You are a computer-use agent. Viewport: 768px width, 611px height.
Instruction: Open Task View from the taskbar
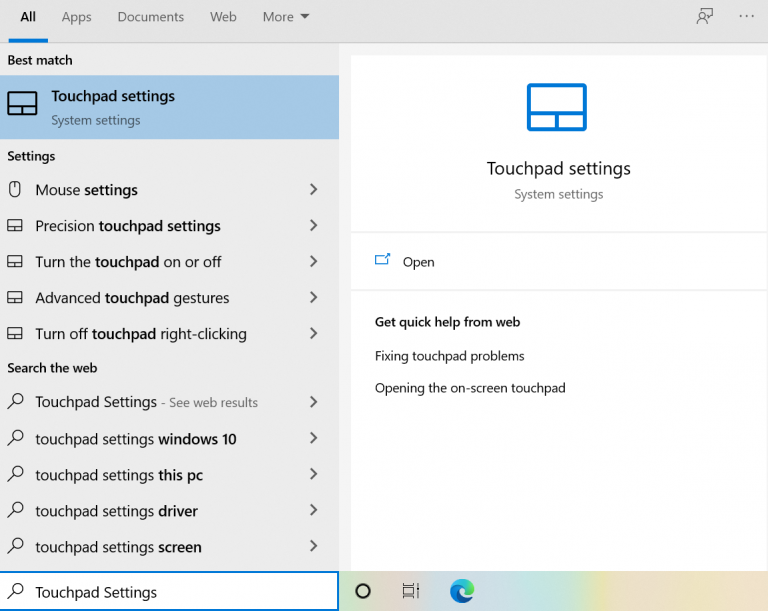pos(410,591)
